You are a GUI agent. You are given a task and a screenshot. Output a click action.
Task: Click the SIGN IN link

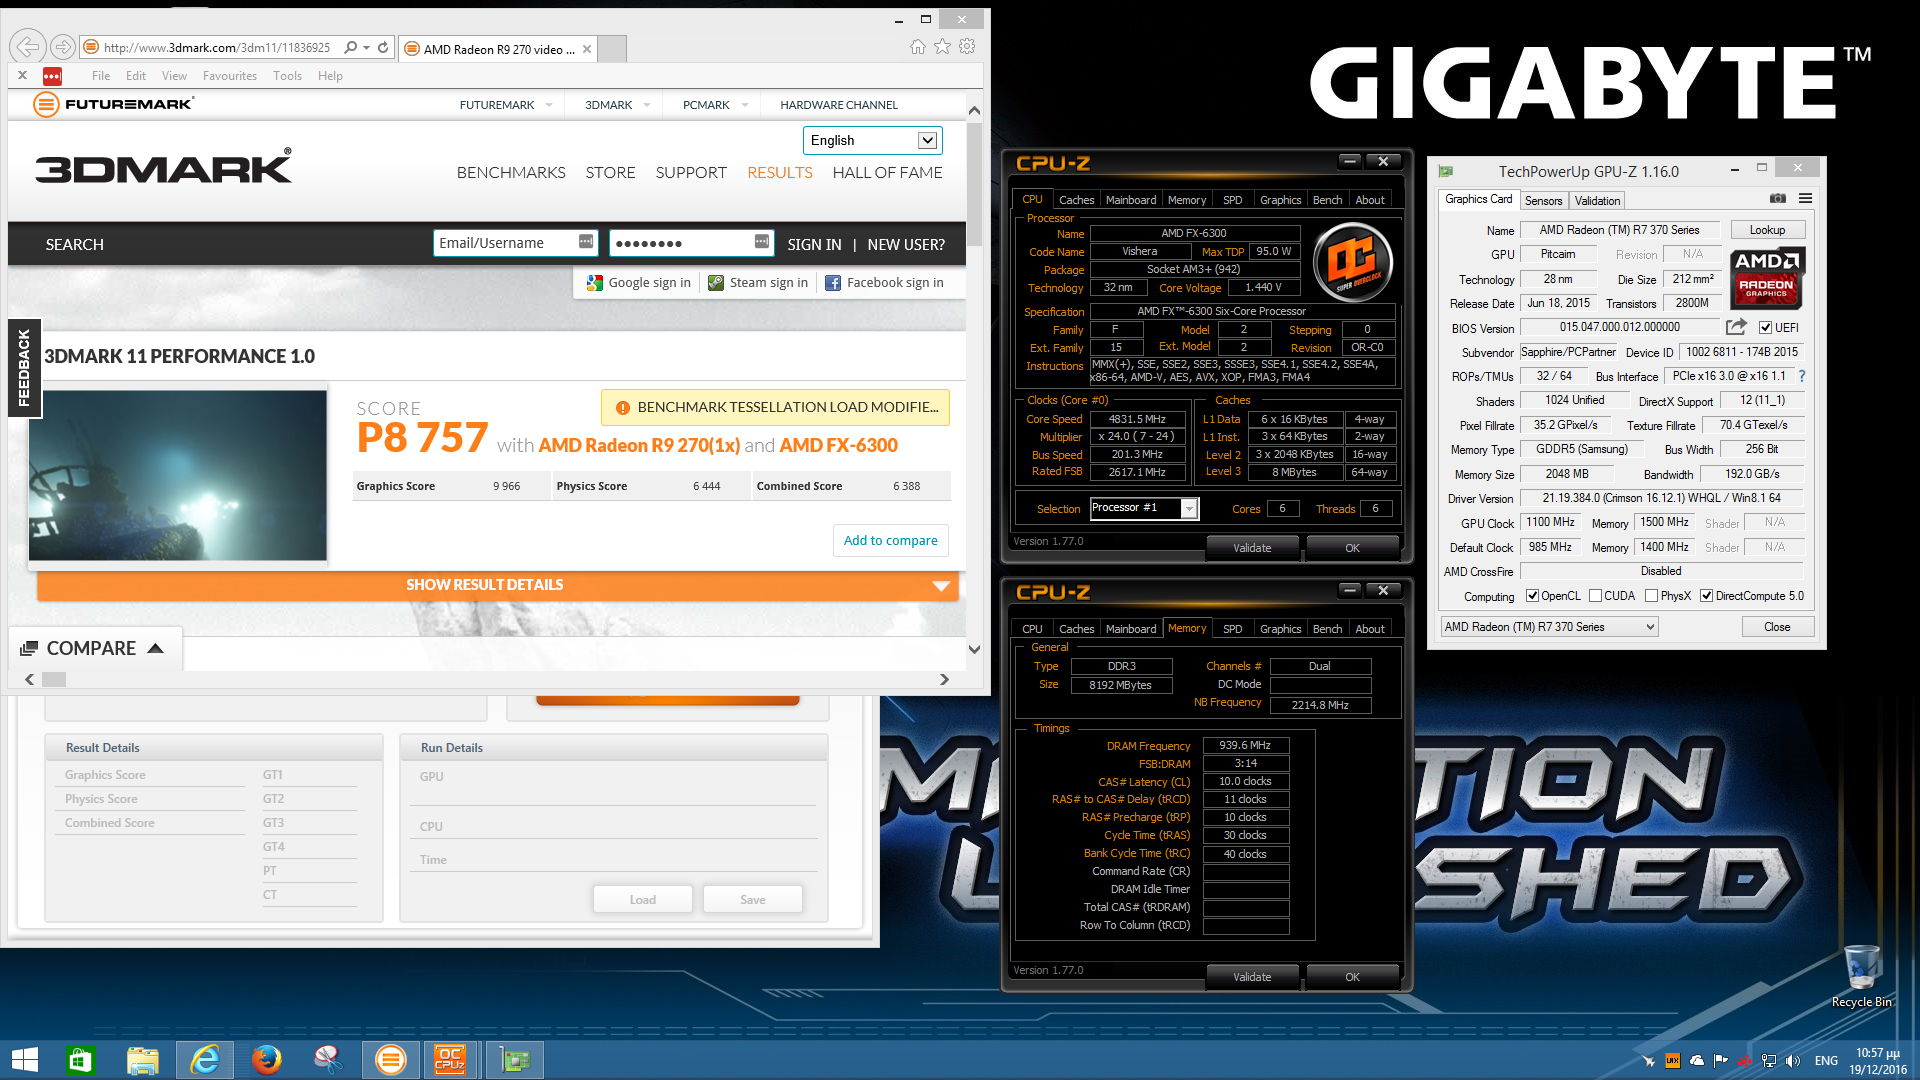814,245
